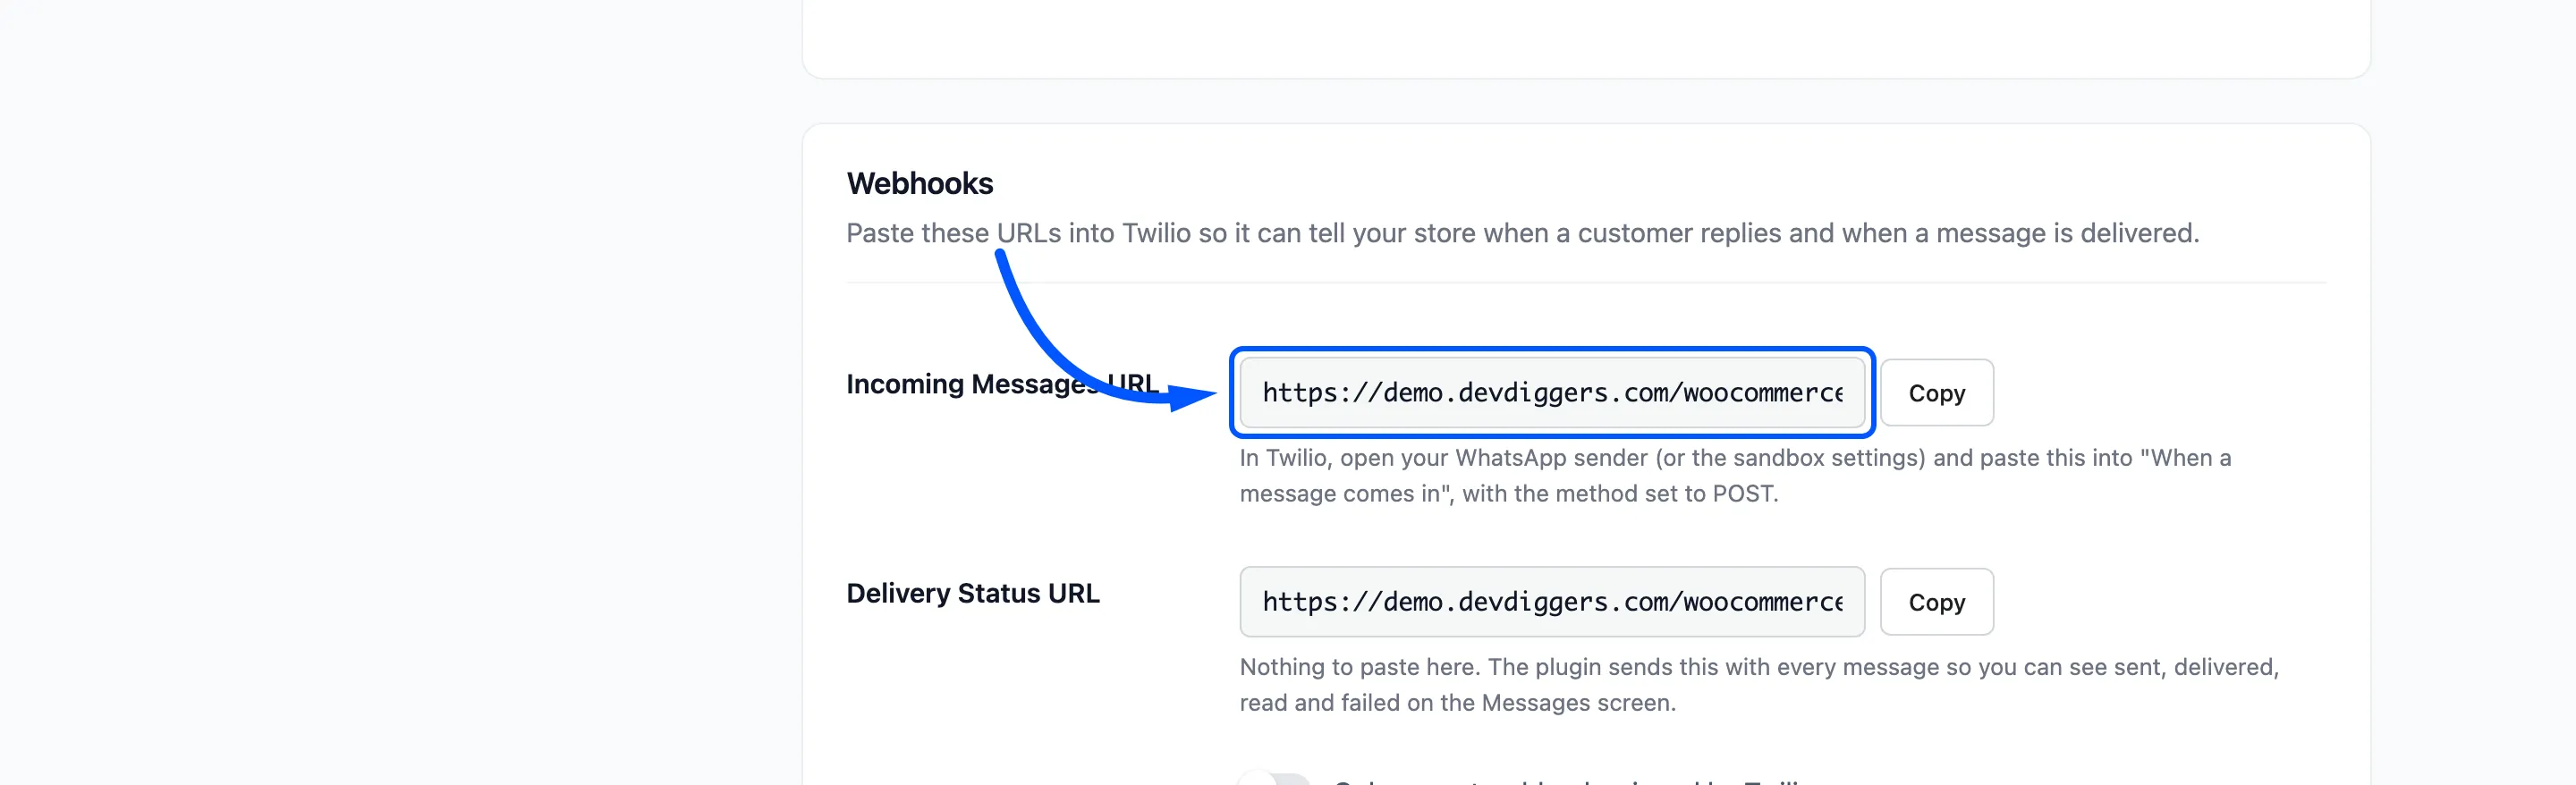Click the 'When a message comes in' help text
The image size is (2576, 785).
(x=1735, y=475)
